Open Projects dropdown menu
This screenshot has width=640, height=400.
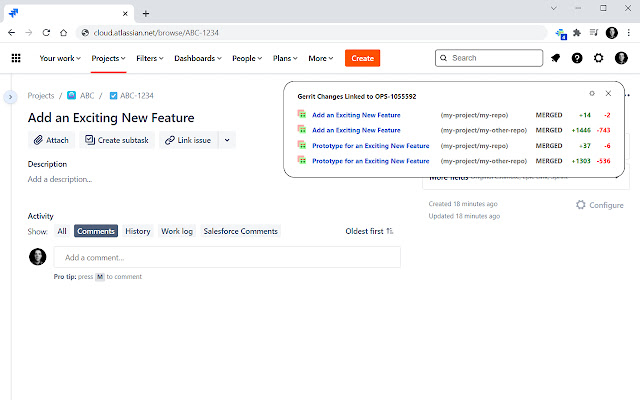pos(108,58)
